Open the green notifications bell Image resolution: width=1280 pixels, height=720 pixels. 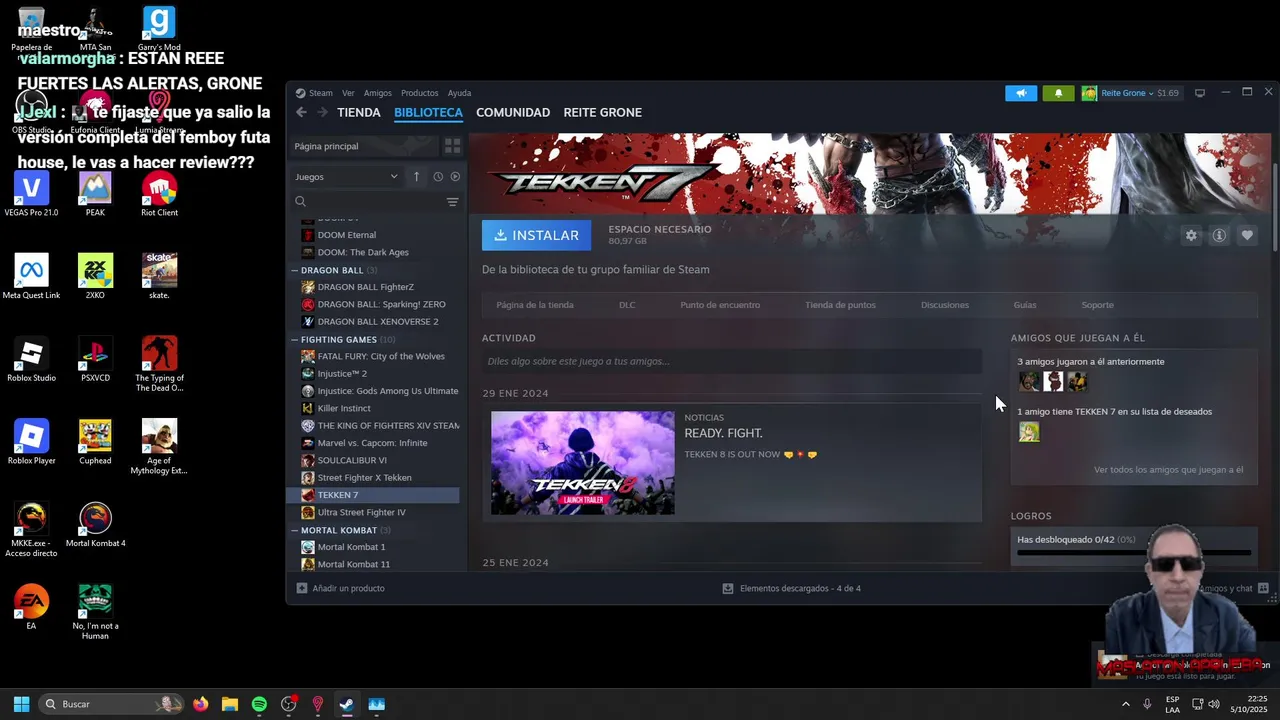1058,93
